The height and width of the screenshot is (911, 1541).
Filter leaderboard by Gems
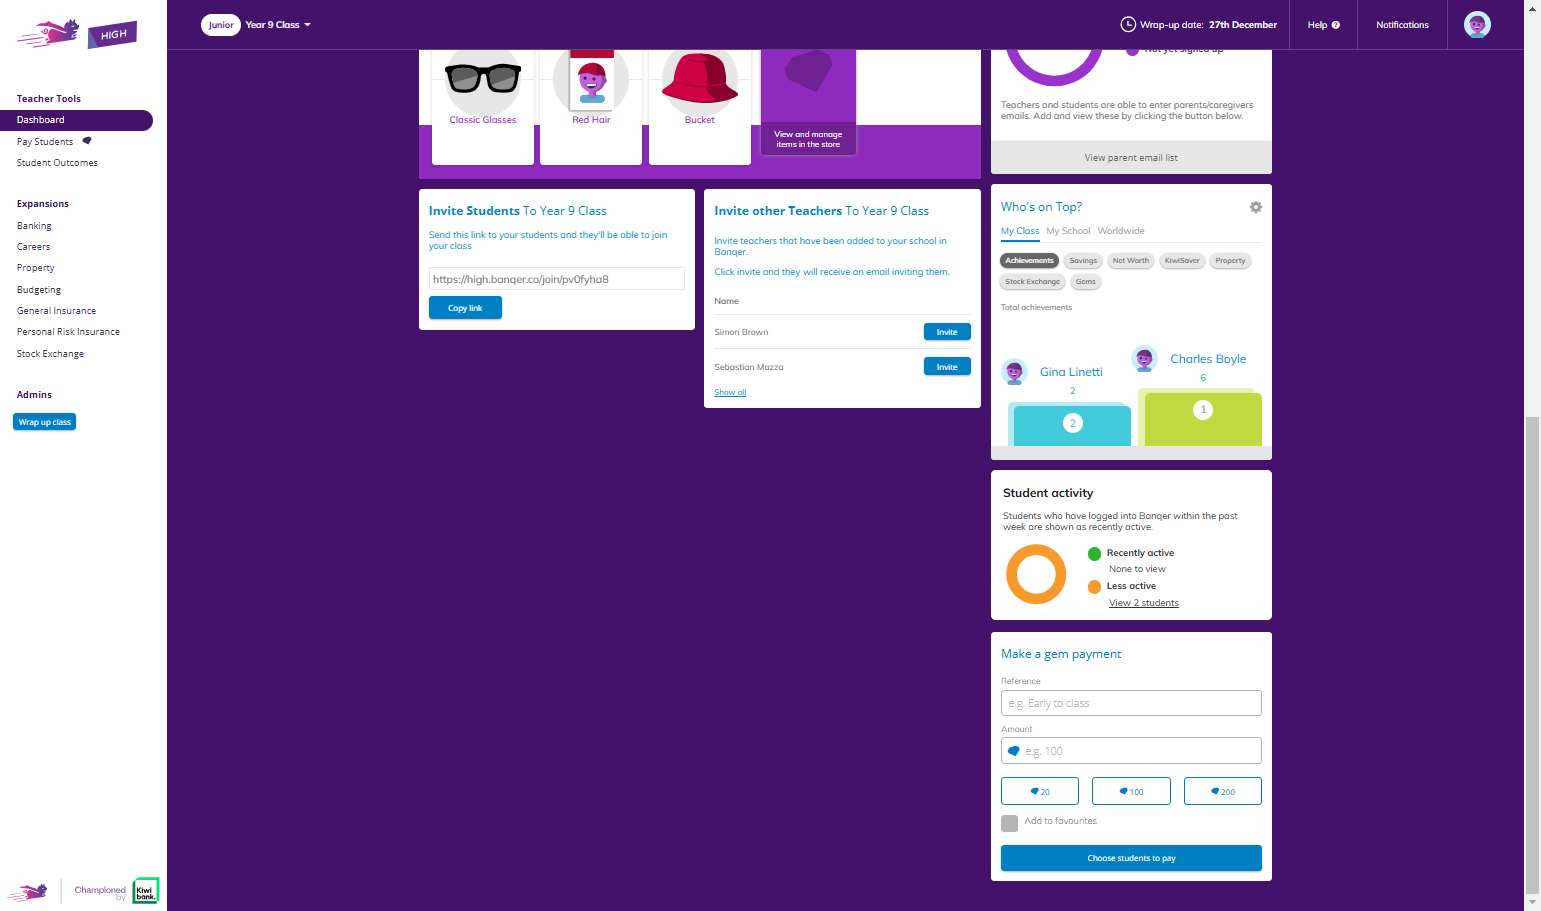click(1086, 282)
